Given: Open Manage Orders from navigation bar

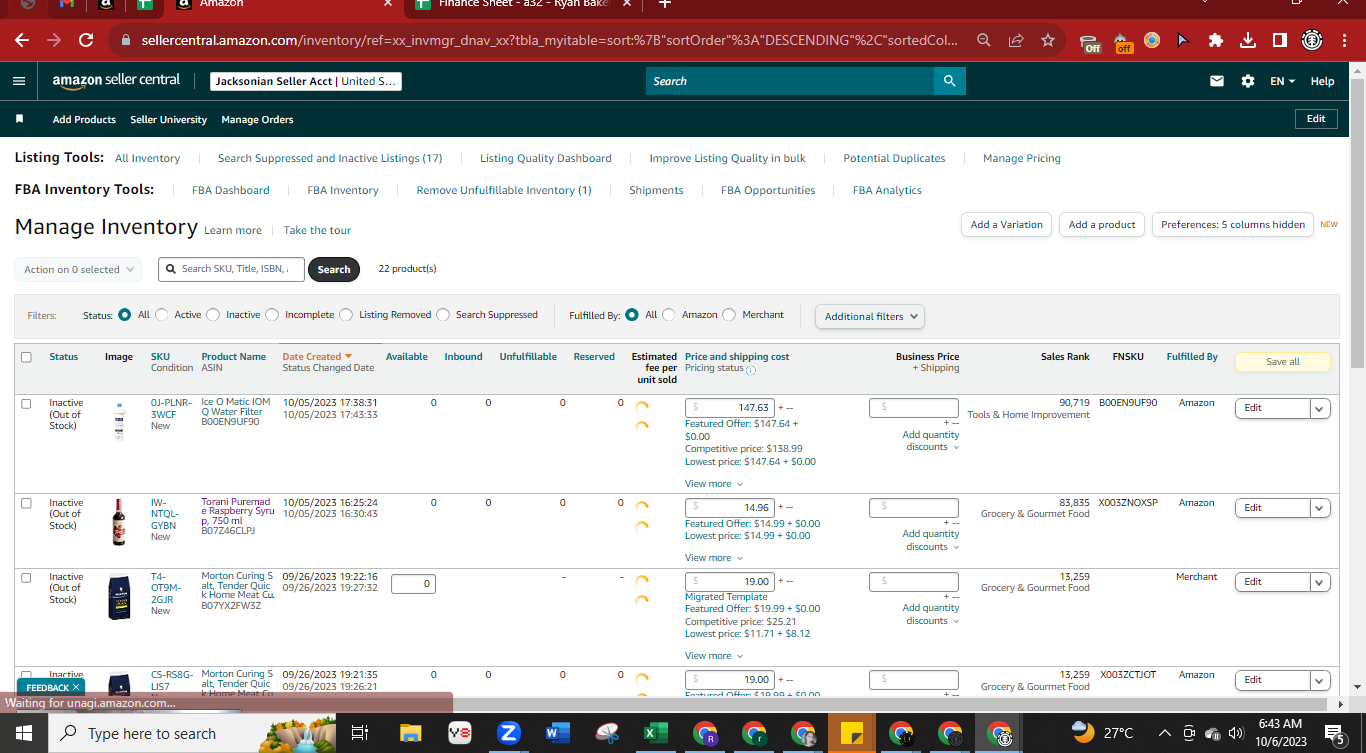Looking at the screenshot, I should [x=257, y=119].
